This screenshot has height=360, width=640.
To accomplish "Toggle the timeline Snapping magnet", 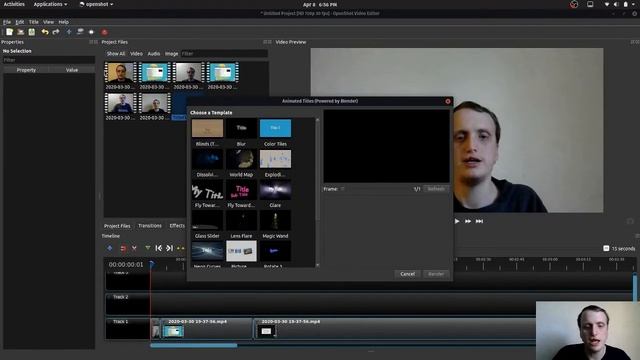I will [123, 248].
